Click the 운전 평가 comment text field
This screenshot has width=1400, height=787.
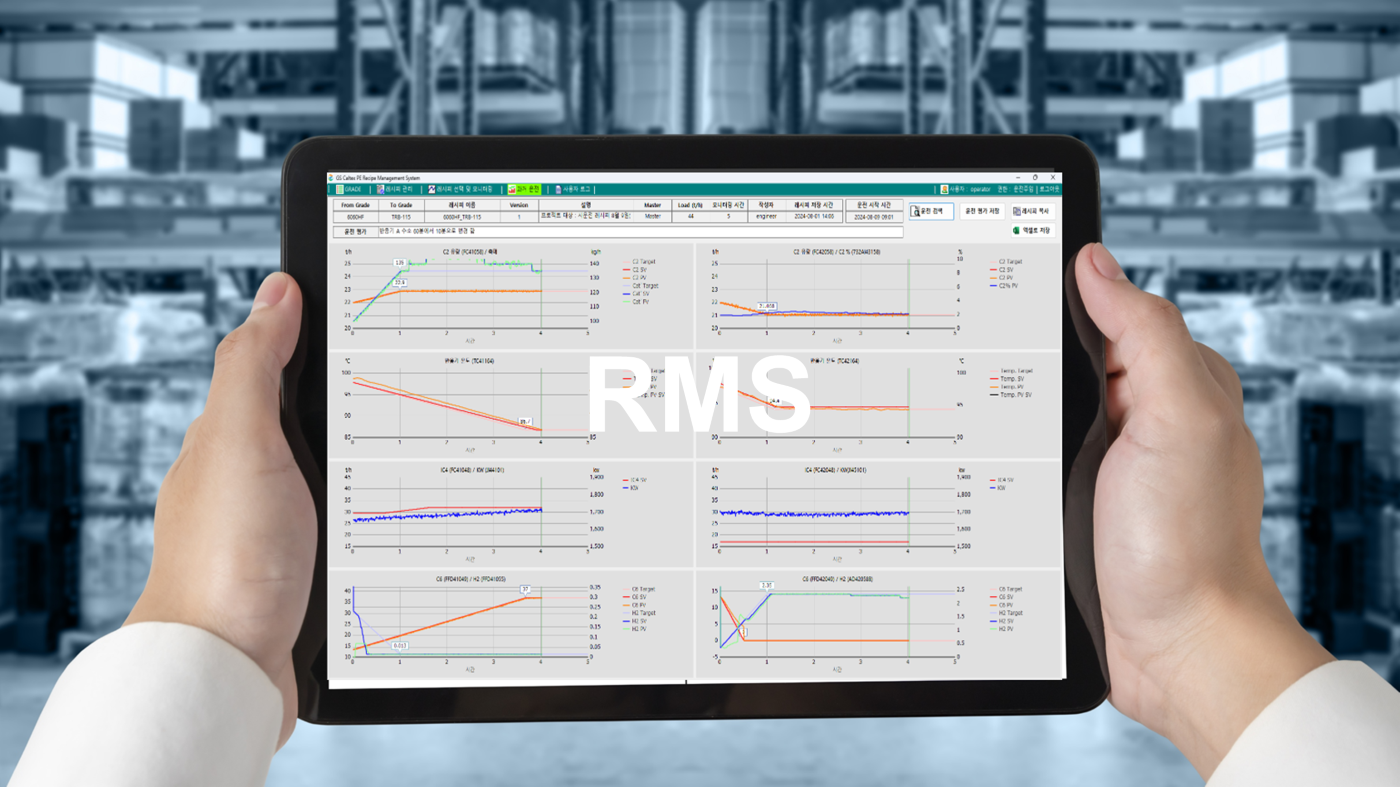(x=640, y=232)
